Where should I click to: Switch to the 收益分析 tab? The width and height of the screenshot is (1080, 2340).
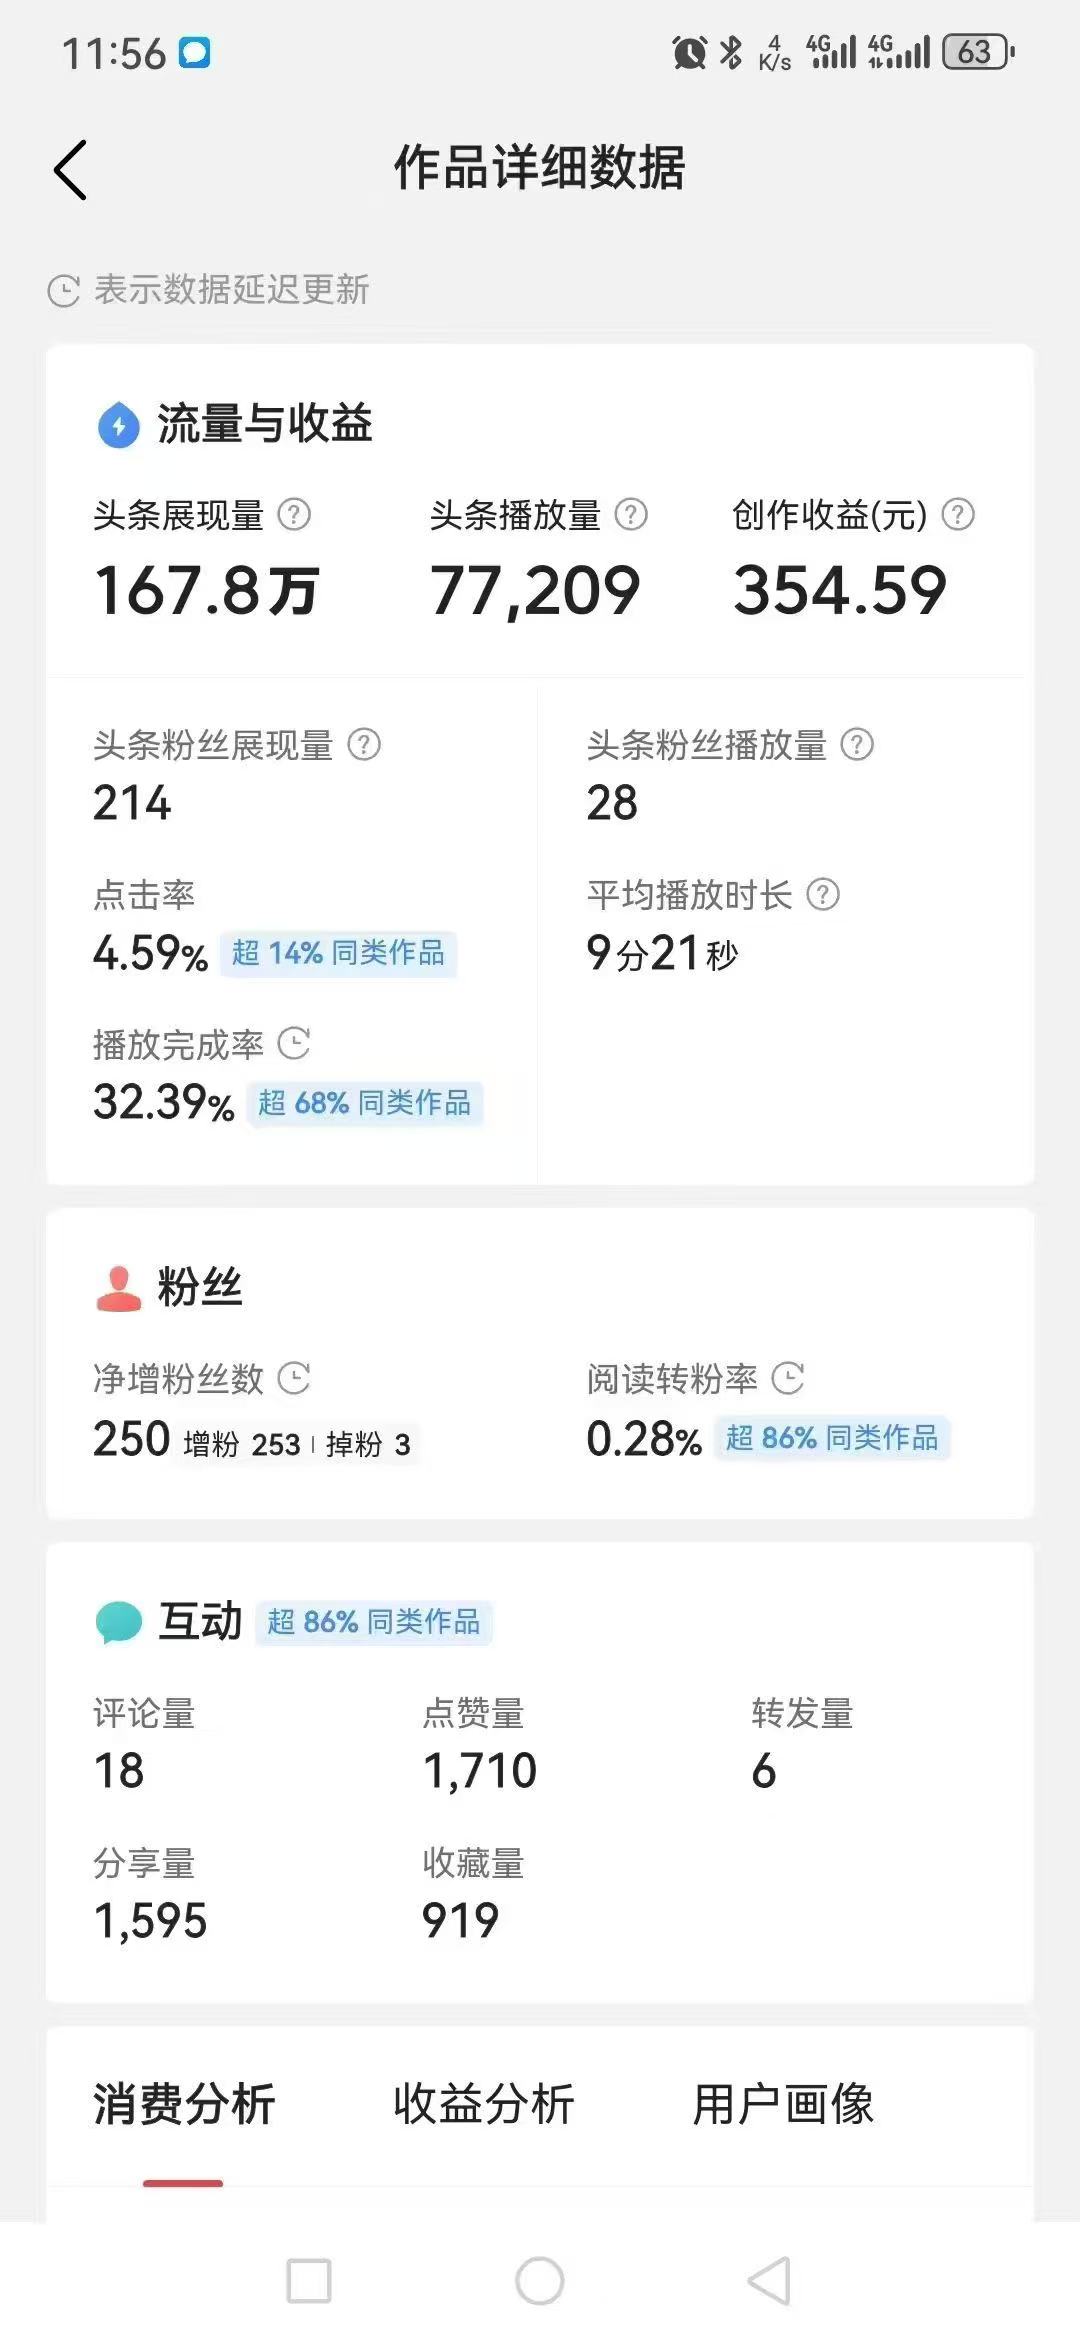484,2104
